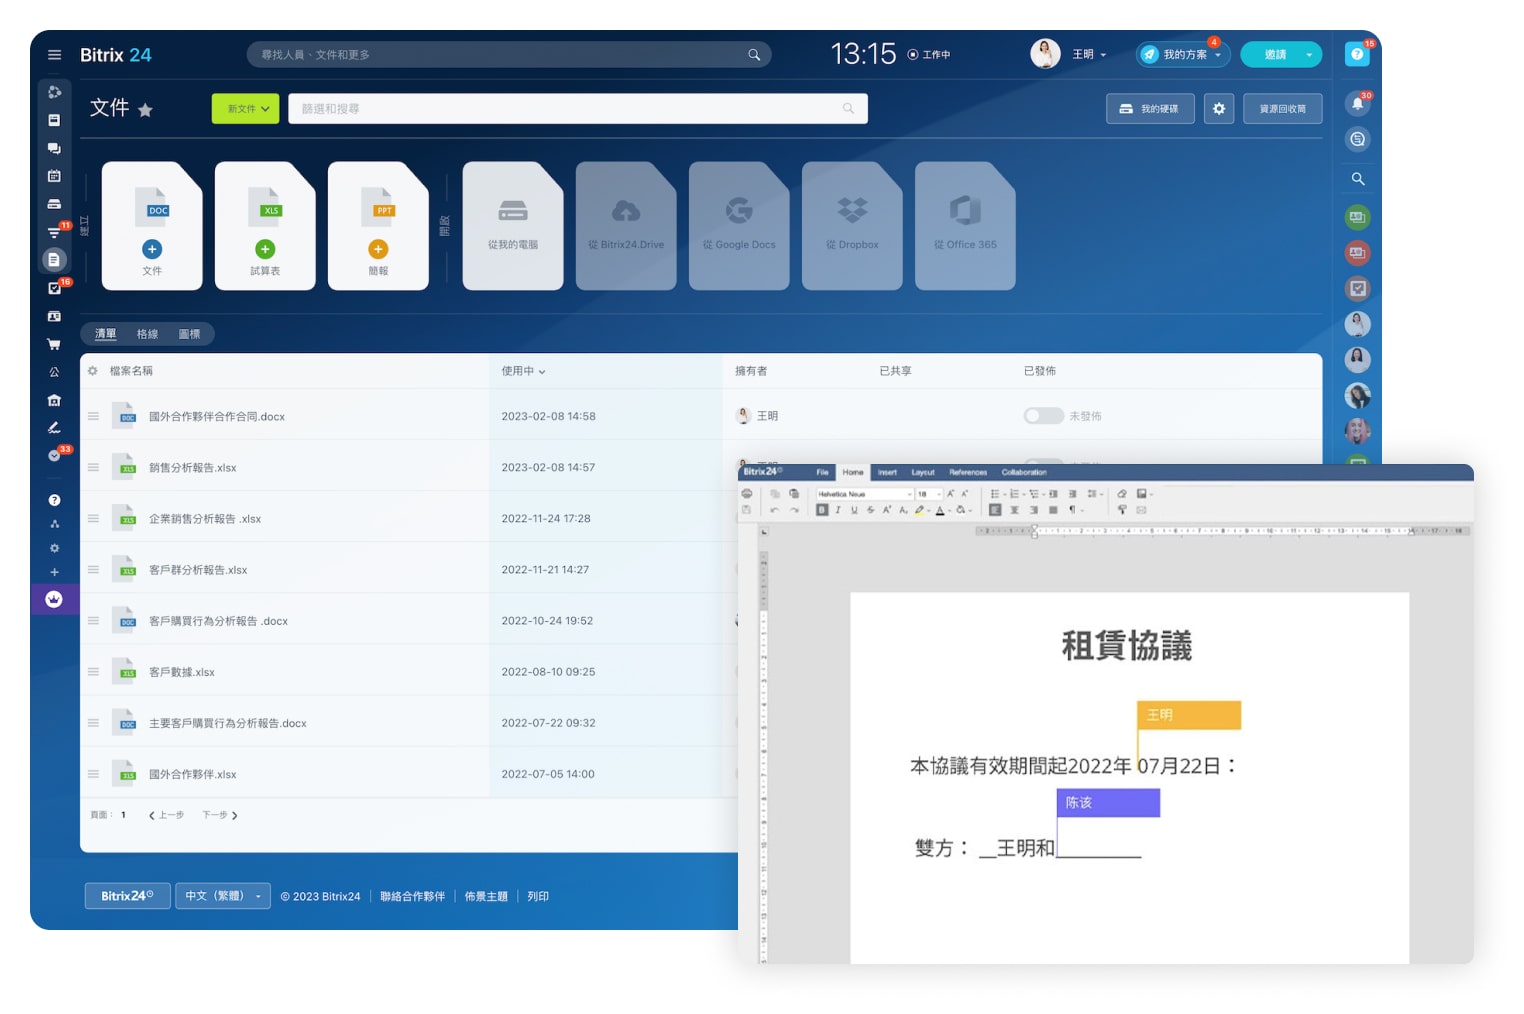Click Italic in the document editor toolbar
The image size is (1524, 1014).
tap(838, 510)
